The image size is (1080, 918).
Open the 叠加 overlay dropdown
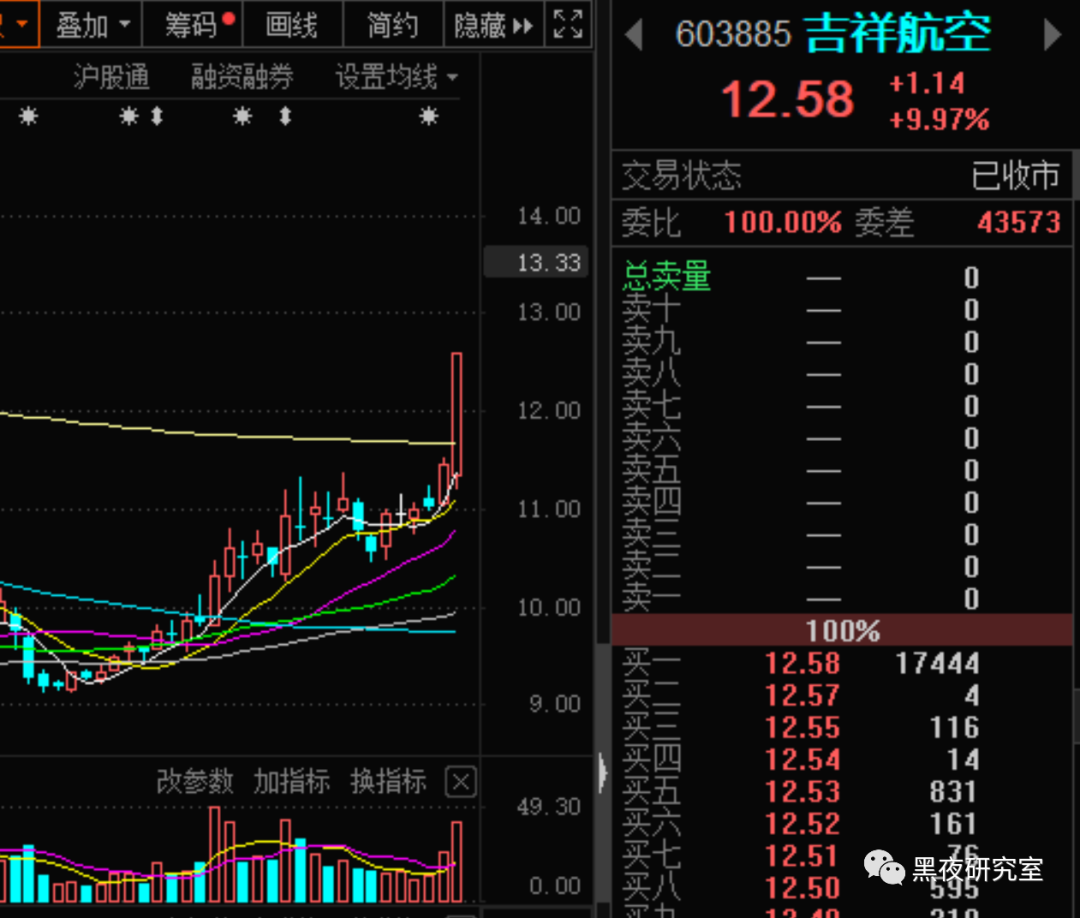[92, 25]
